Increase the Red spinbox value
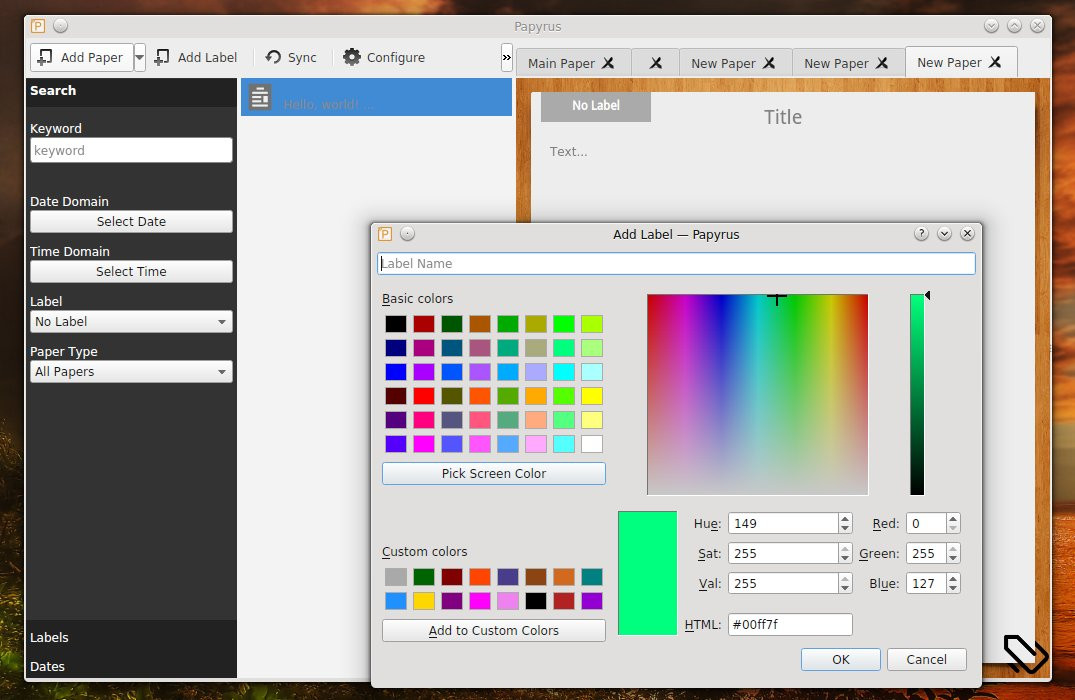The height and width of the screenshot is (700, 1075). [953, 518]
